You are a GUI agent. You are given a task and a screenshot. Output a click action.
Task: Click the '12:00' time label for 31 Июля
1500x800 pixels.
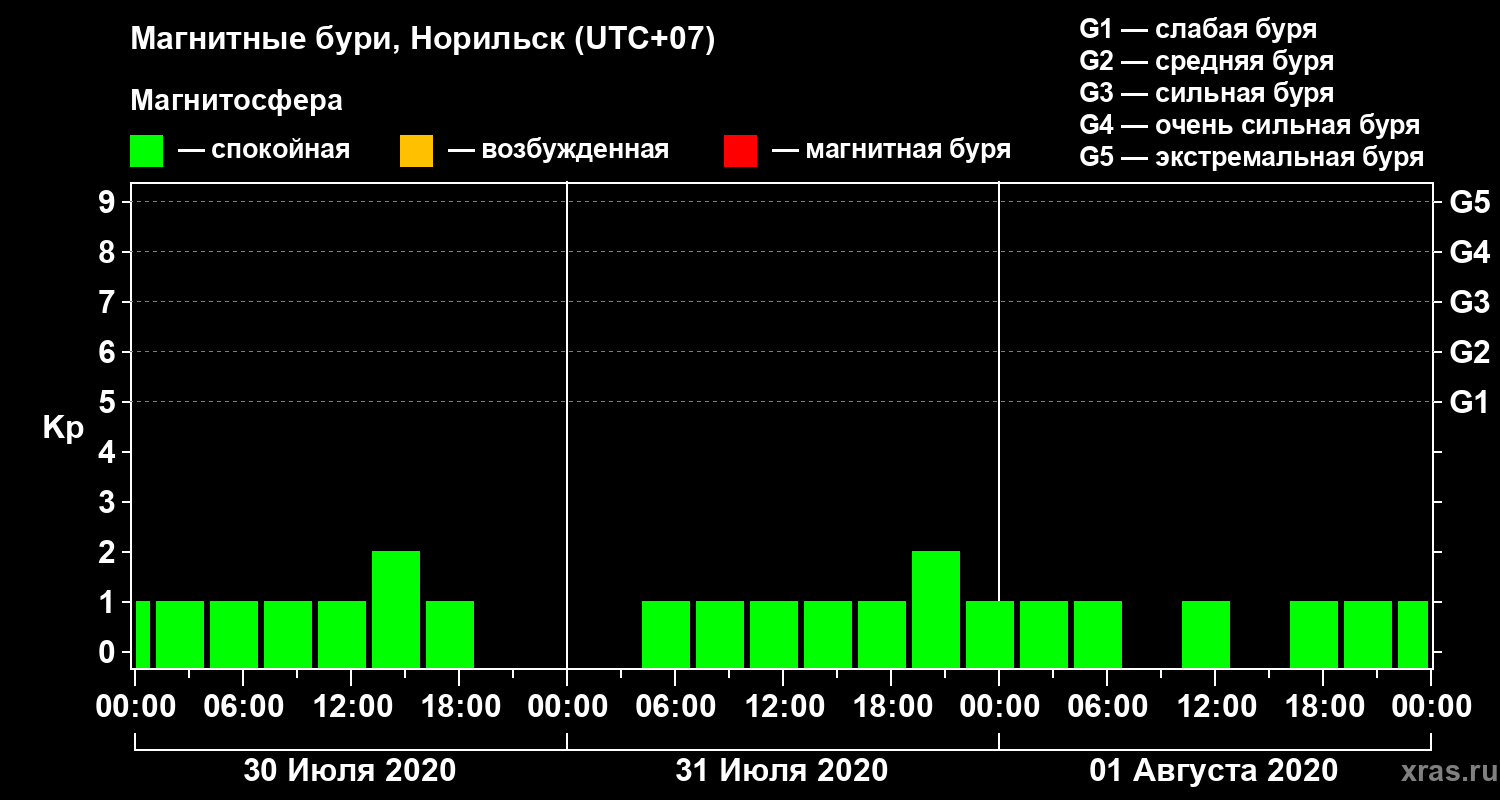click(x=783, y=707)
